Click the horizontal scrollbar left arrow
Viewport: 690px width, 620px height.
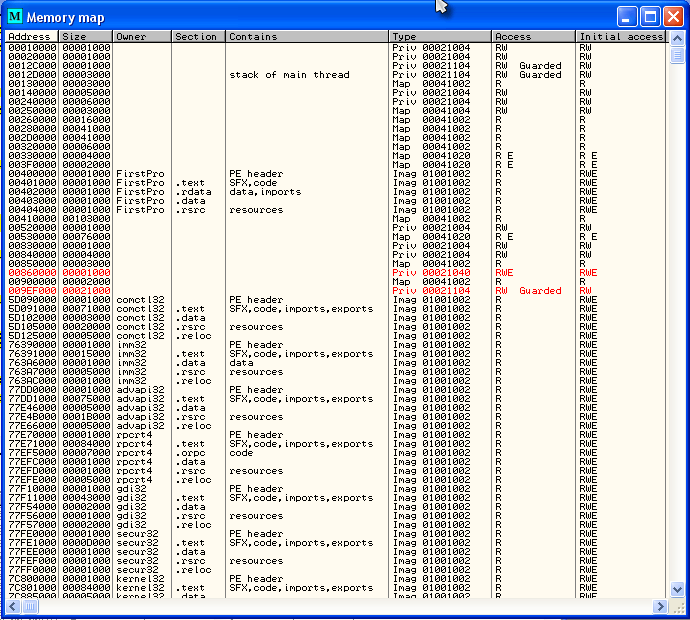click(12, 606)
